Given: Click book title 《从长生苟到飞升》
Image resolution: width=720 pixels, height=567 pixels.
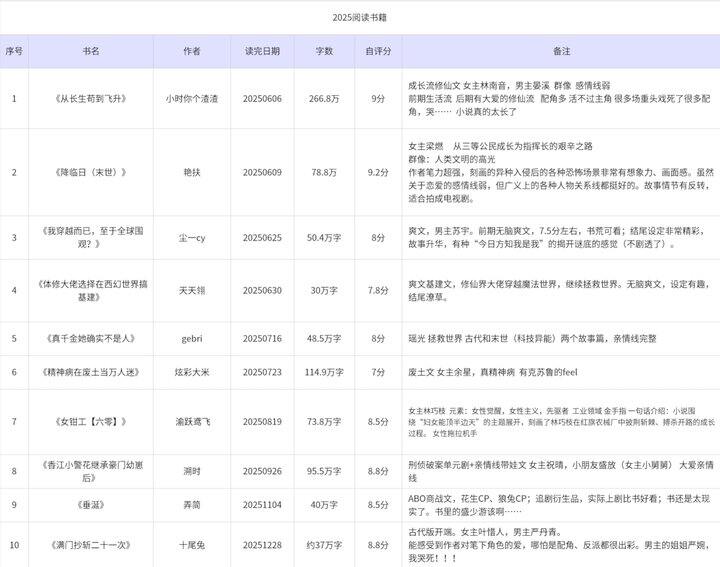Looking at the screenshot, I should click(x=91, y=99).
